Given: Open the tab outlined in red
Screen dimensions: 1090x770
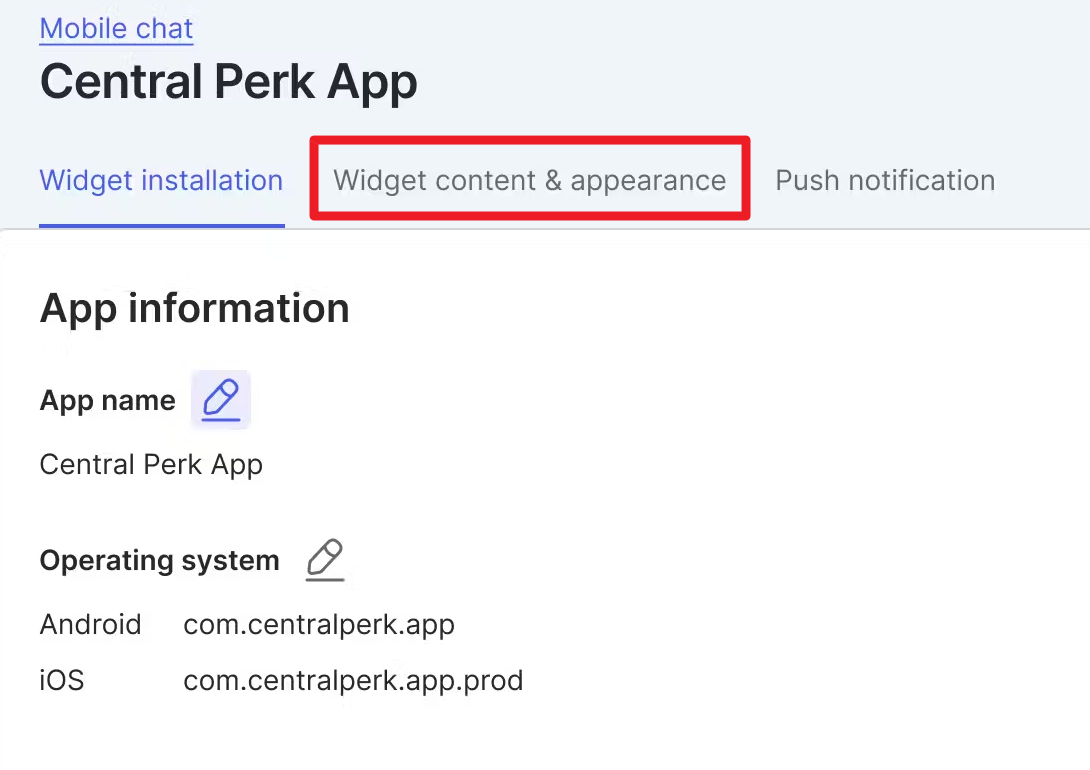Looking at the screenshot, I should click(x=529, y=181).
